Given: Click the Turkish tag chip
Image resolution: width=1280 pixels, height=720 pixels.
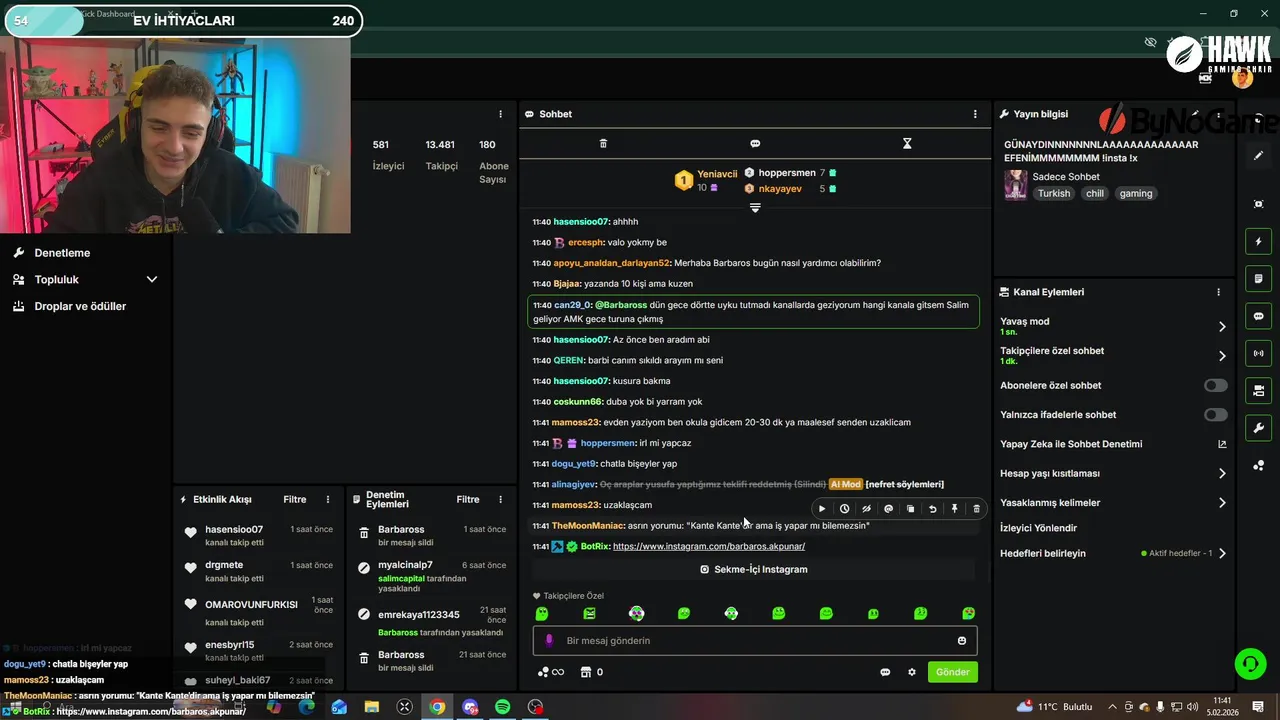Looking at the screenshot, I should click(x=1054, y=194).
